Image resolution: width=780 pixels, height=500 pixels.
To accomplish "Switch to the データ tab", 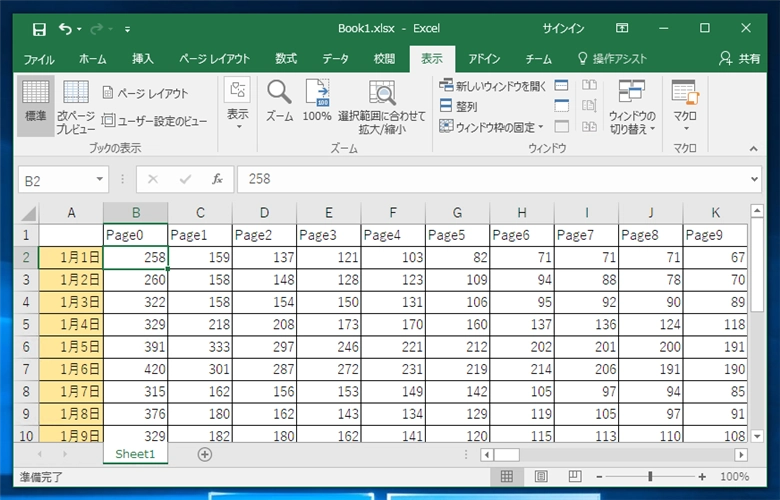I will click(x=335, y=59).
